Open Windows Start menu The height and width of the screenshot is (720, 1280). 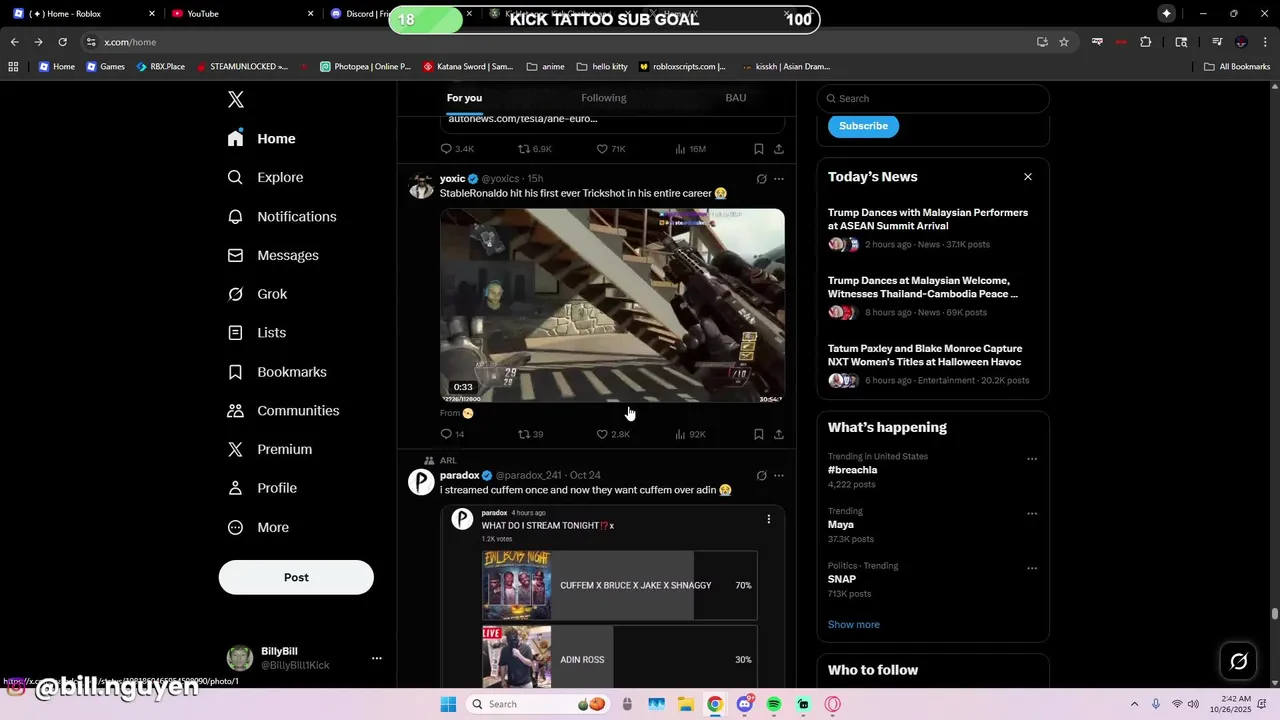tap(448, 704)
